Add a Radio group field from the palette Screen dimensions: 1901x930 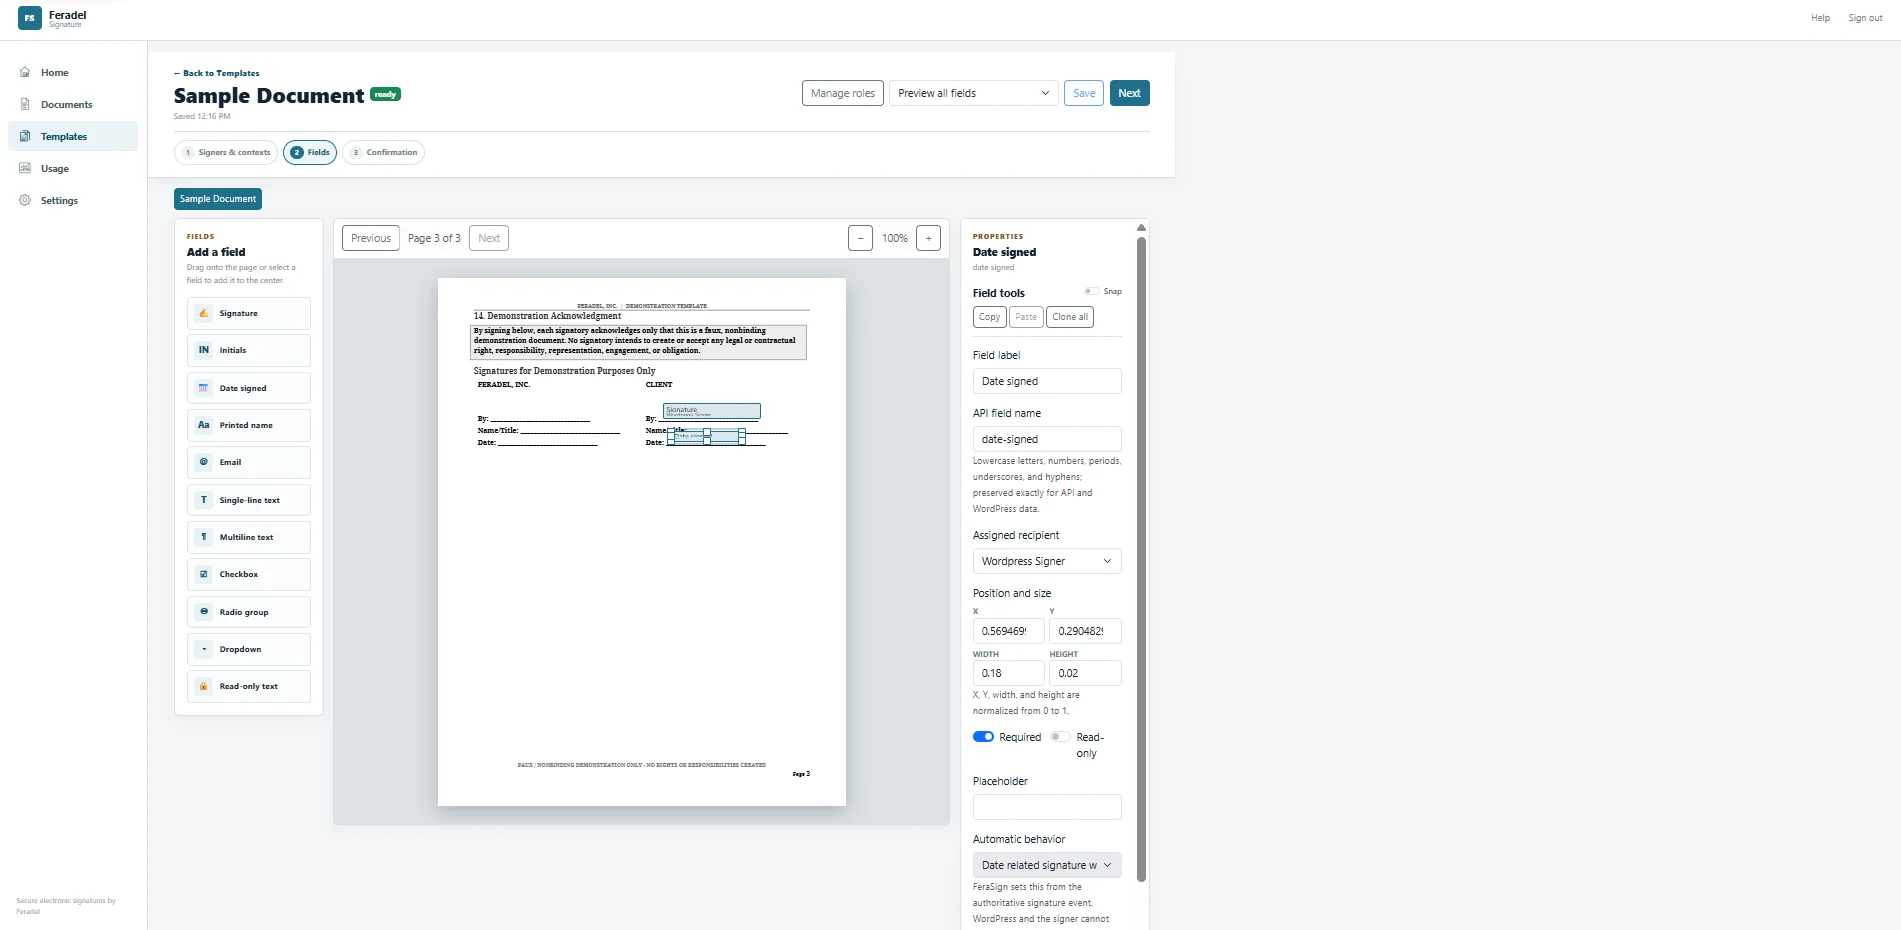pyautogui.click(x=248, y=612)
